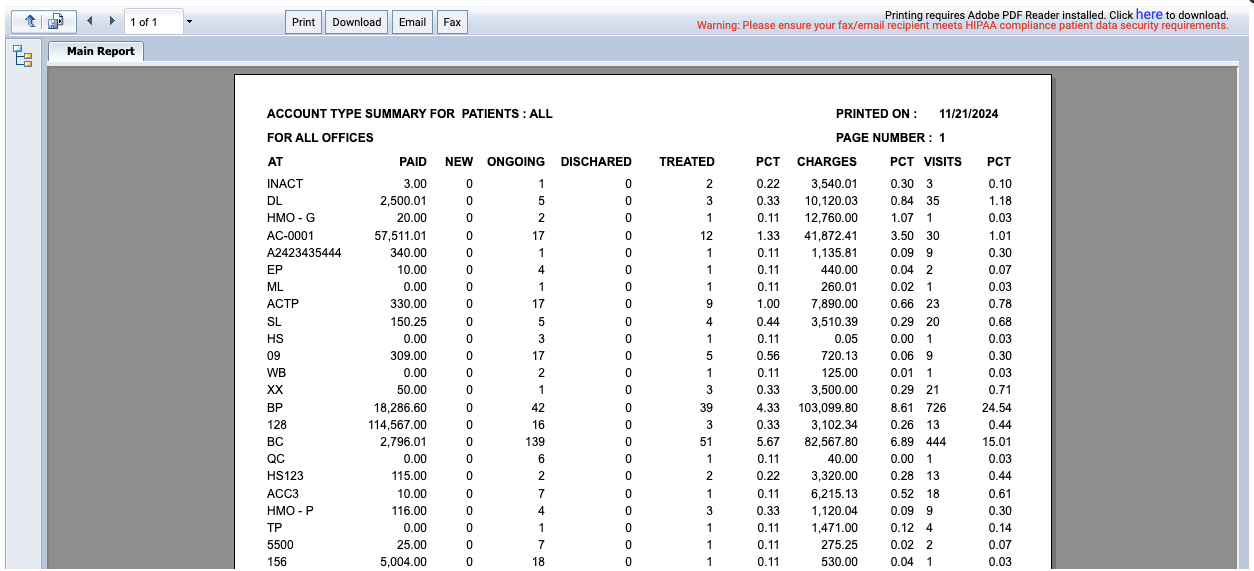This screenshot has height=571, width=1254.
Task: Open the page number dropdown arrow
Action: click(190, 22)
